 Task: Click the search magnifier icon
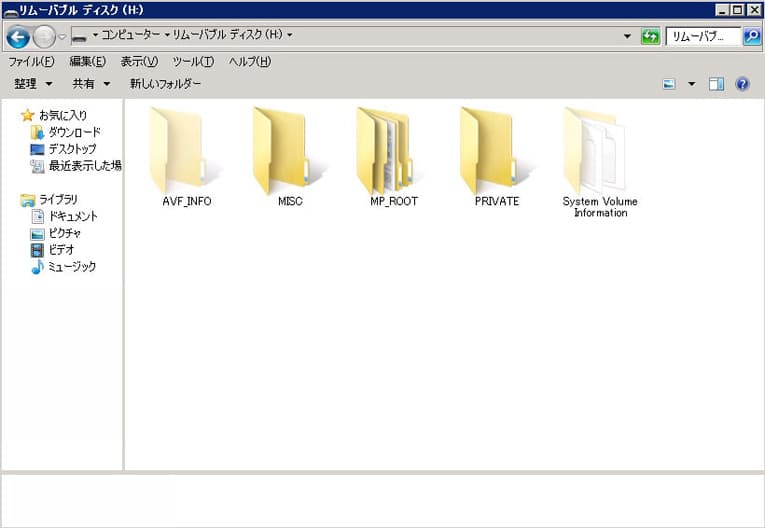tap(751, 36)
